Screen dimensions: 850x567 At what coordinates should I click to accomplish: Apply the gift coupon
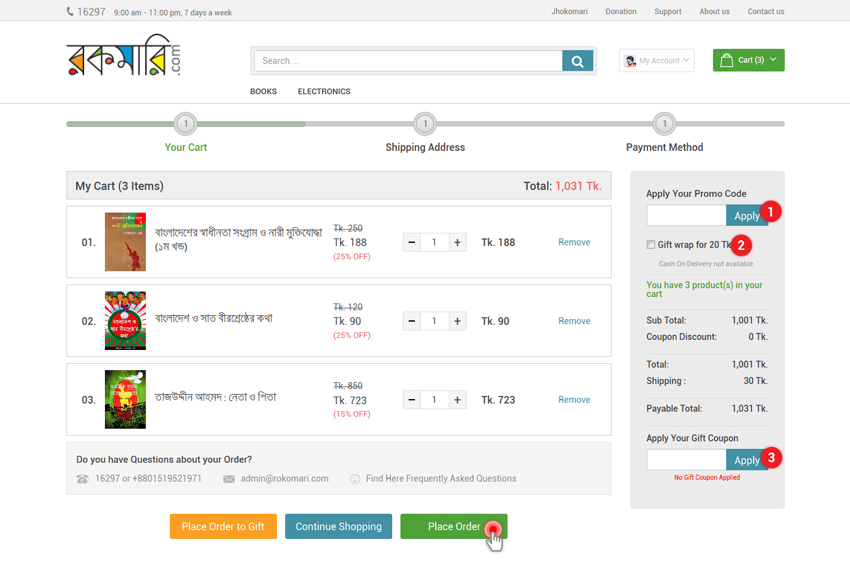(x=746, y=460)
